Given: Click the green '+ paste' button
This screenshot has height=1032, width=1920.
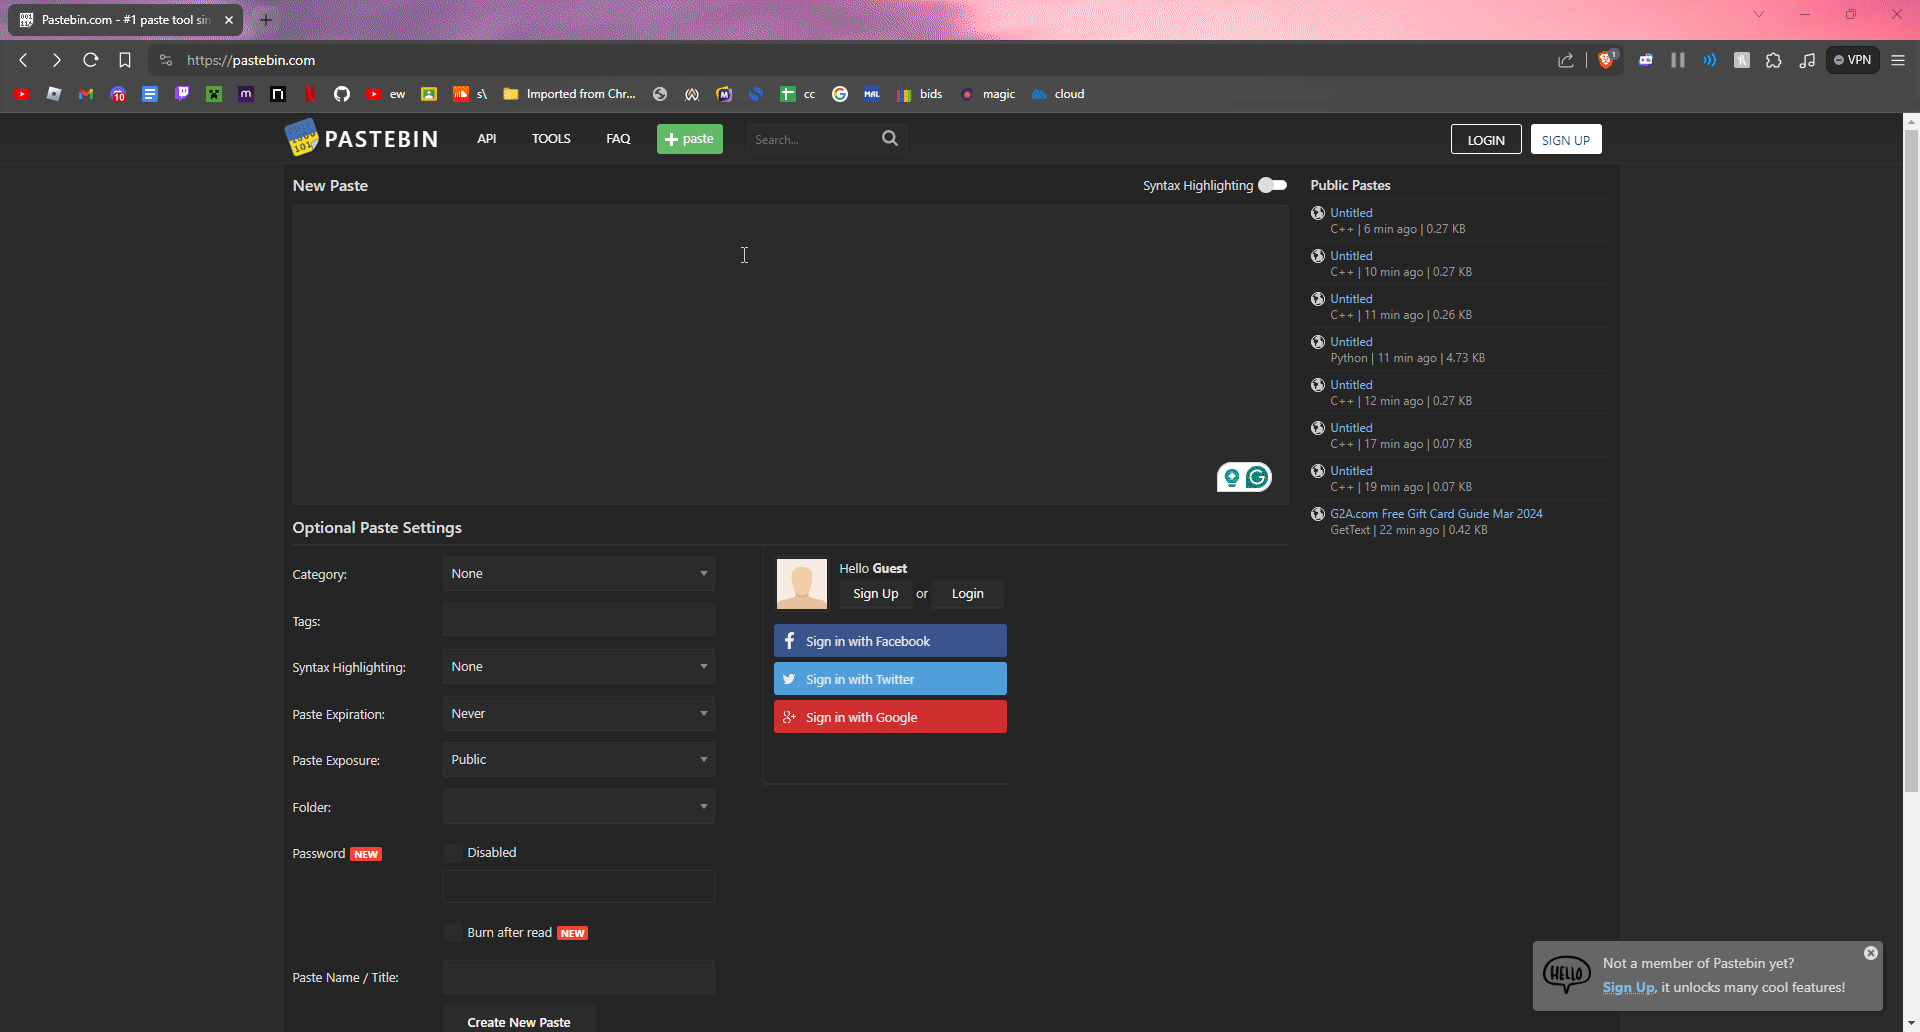Looking at the screenshot, I should (690, 139).
